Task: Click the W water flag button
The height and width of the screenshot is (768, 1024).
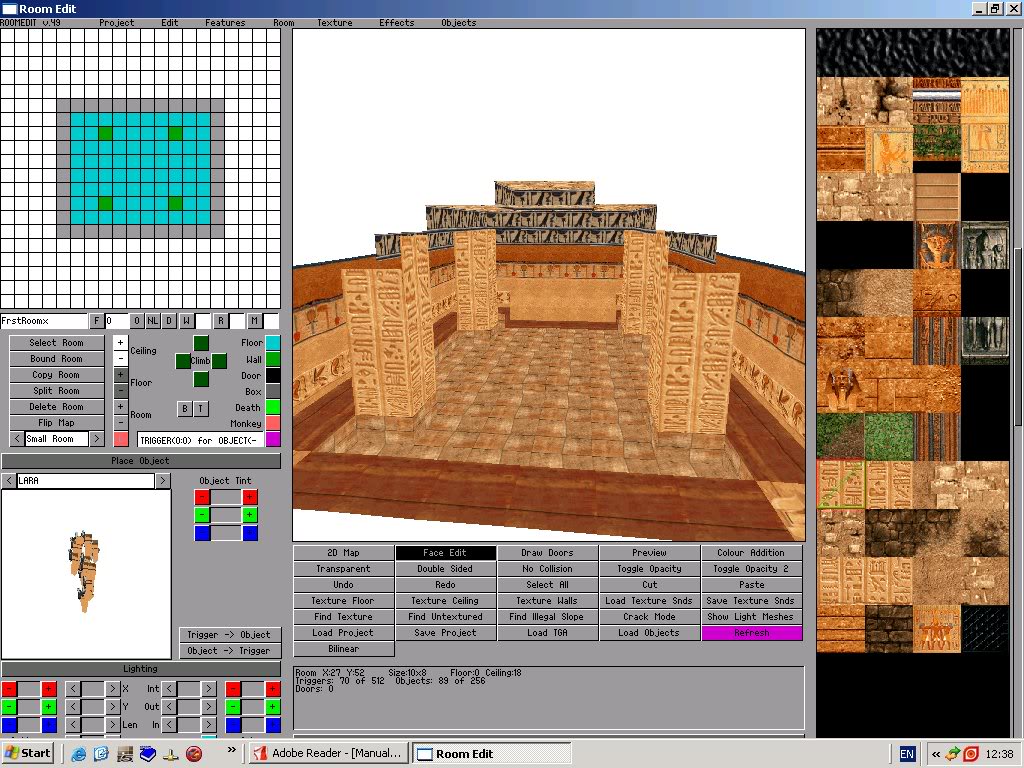Action: click(x=186, y=321)
